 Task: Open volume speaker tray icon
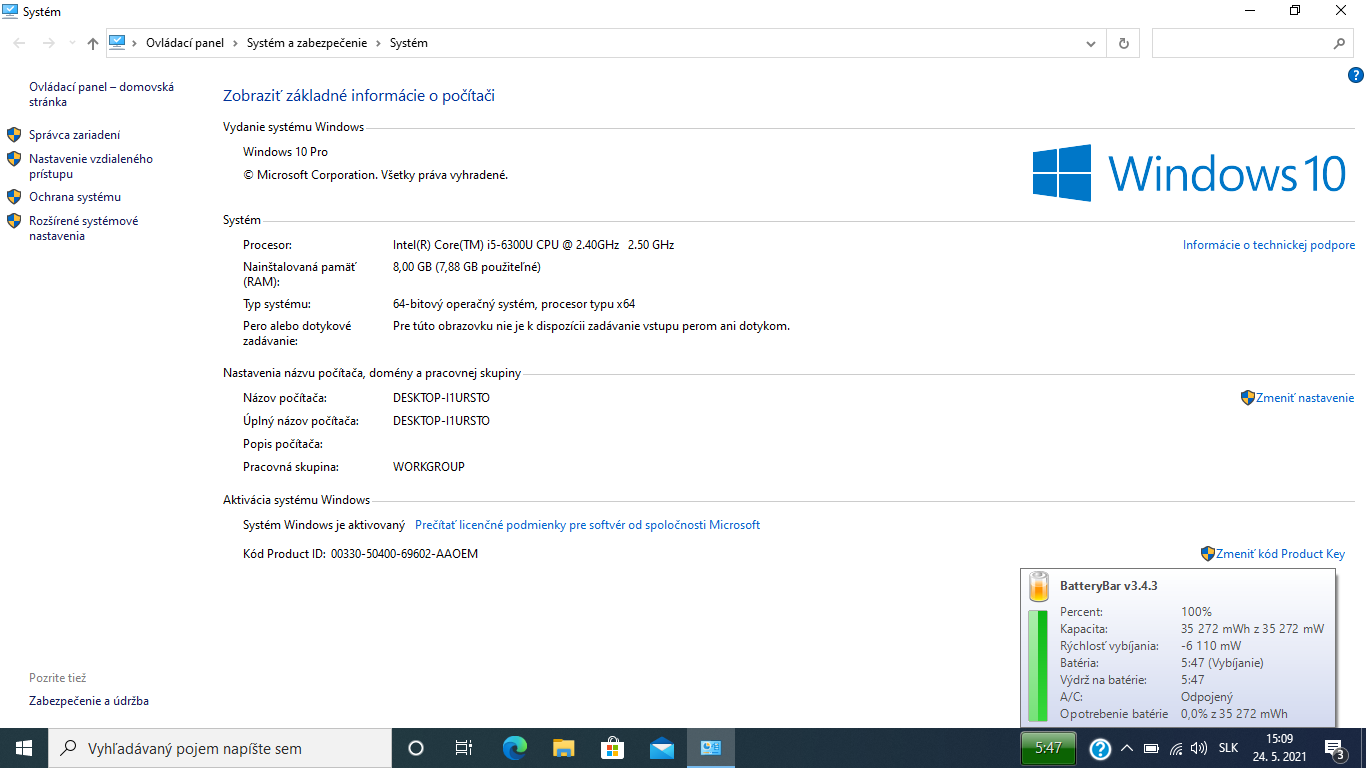coord(1199,748)
